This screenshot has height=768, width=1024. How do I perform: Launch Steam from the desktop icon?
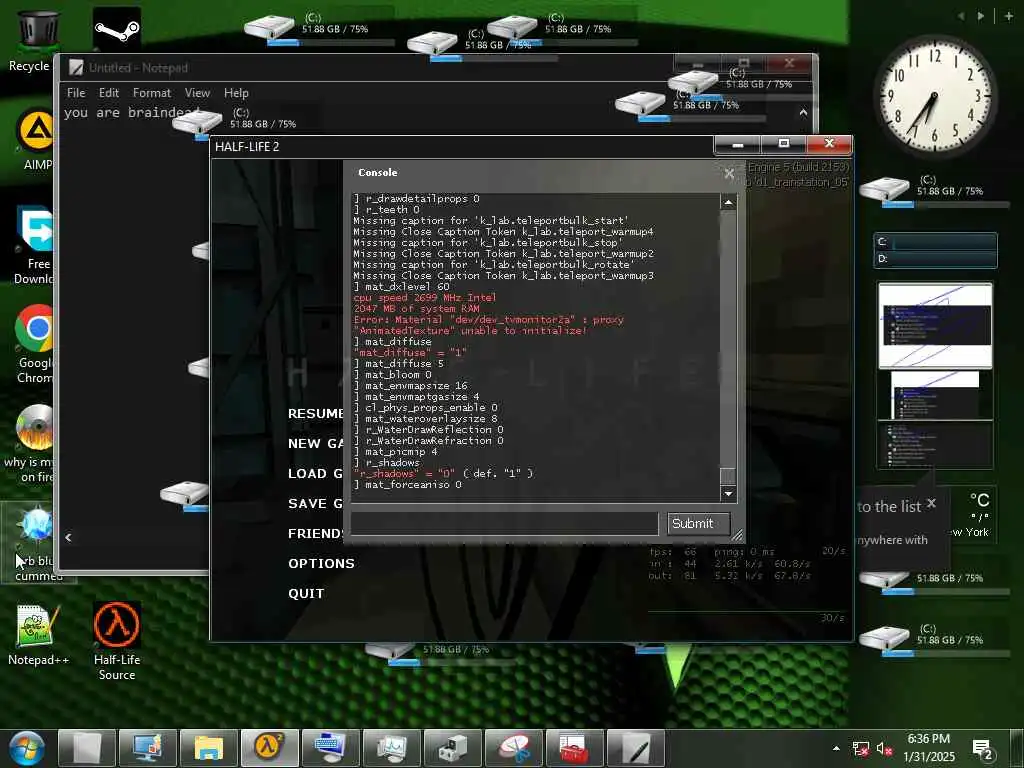click(x=117, y=29)
